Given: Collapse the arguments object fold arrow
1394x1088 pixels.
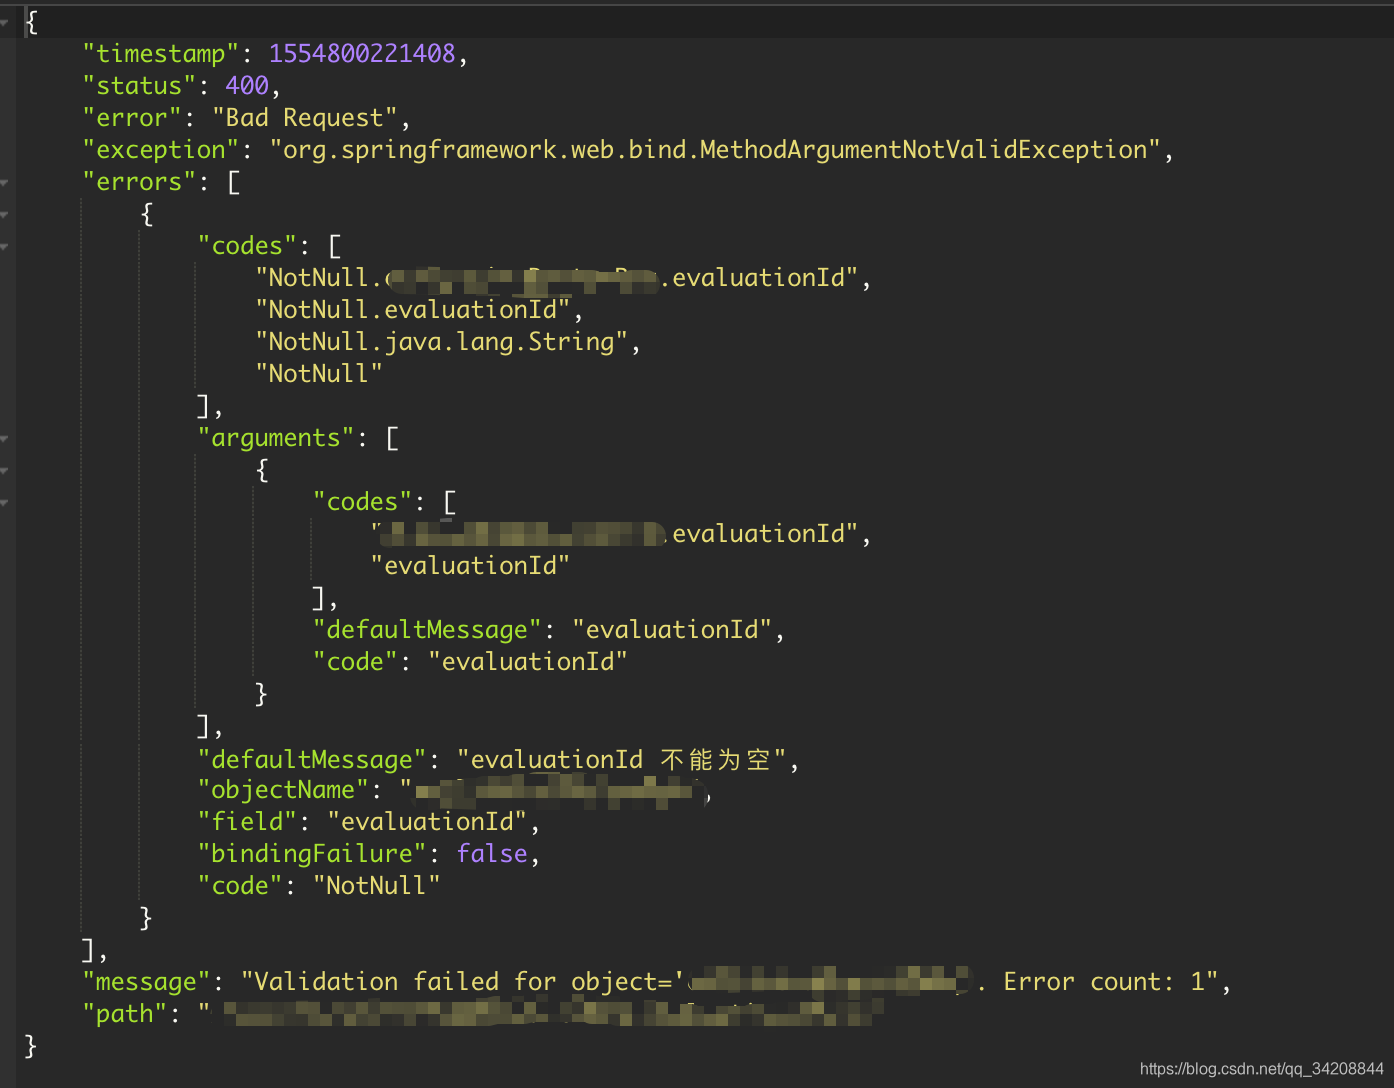Looking at the screenshot, I should [5, 470].
